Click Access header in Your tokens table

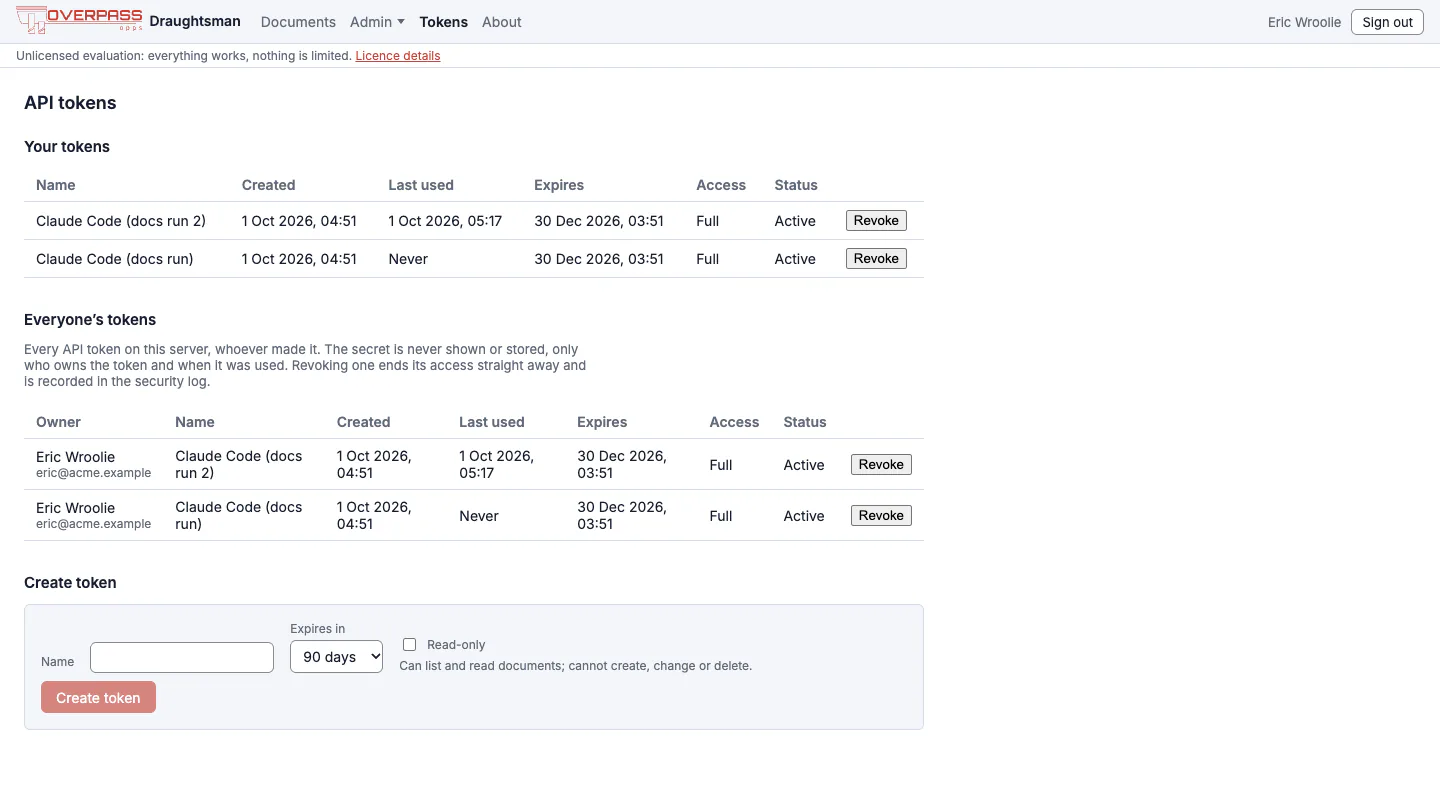click(721, 185)
